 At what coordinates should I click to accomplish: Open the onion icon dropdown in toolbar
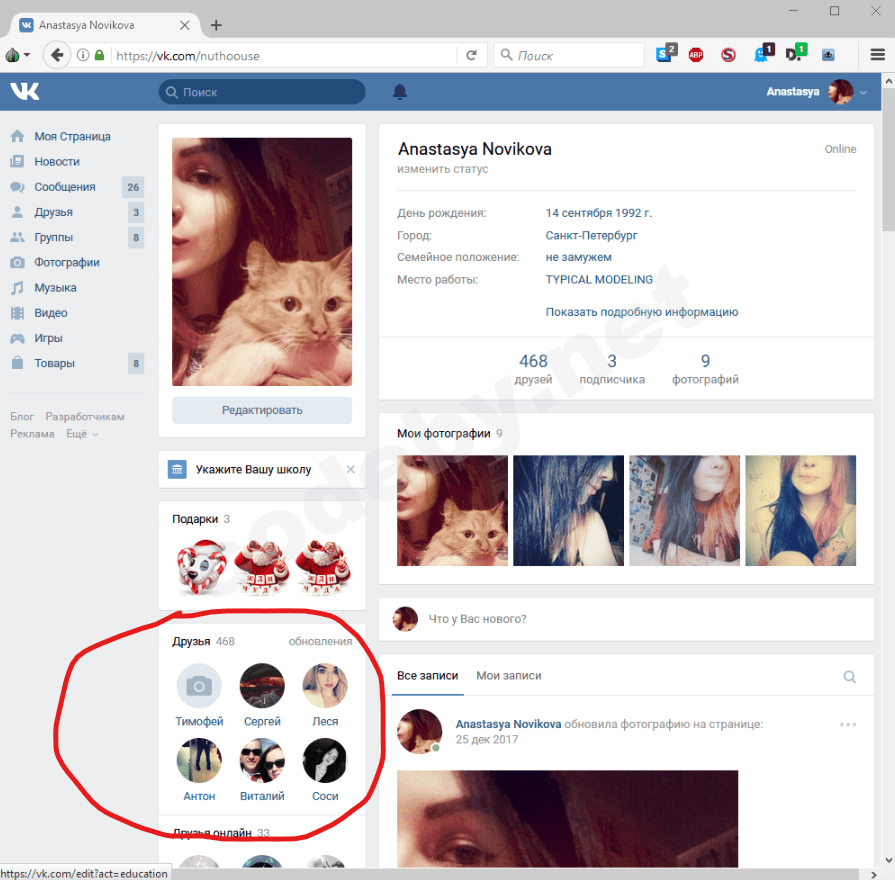coord(18,55)
